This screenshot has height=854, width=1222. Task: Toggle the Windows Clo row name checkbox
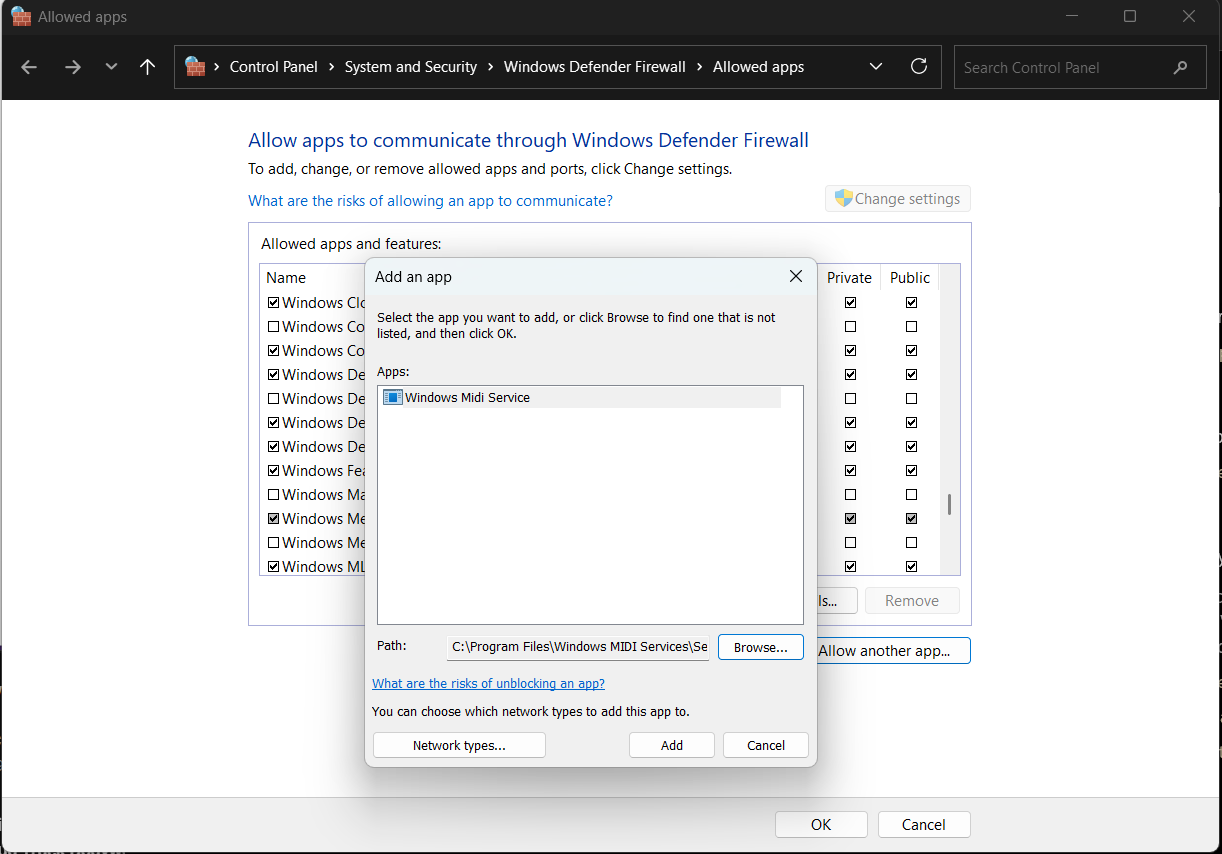click(273, 302)
